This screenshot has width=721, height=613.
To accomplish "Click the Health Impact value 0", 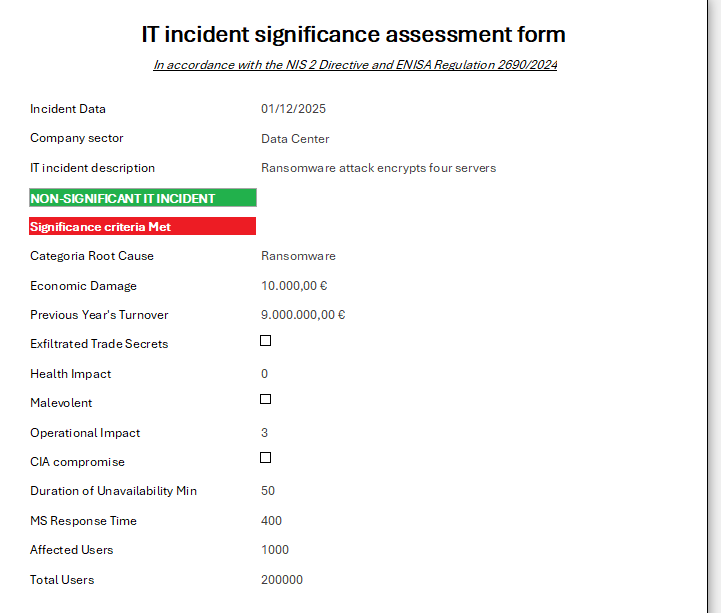I will 265,374.
